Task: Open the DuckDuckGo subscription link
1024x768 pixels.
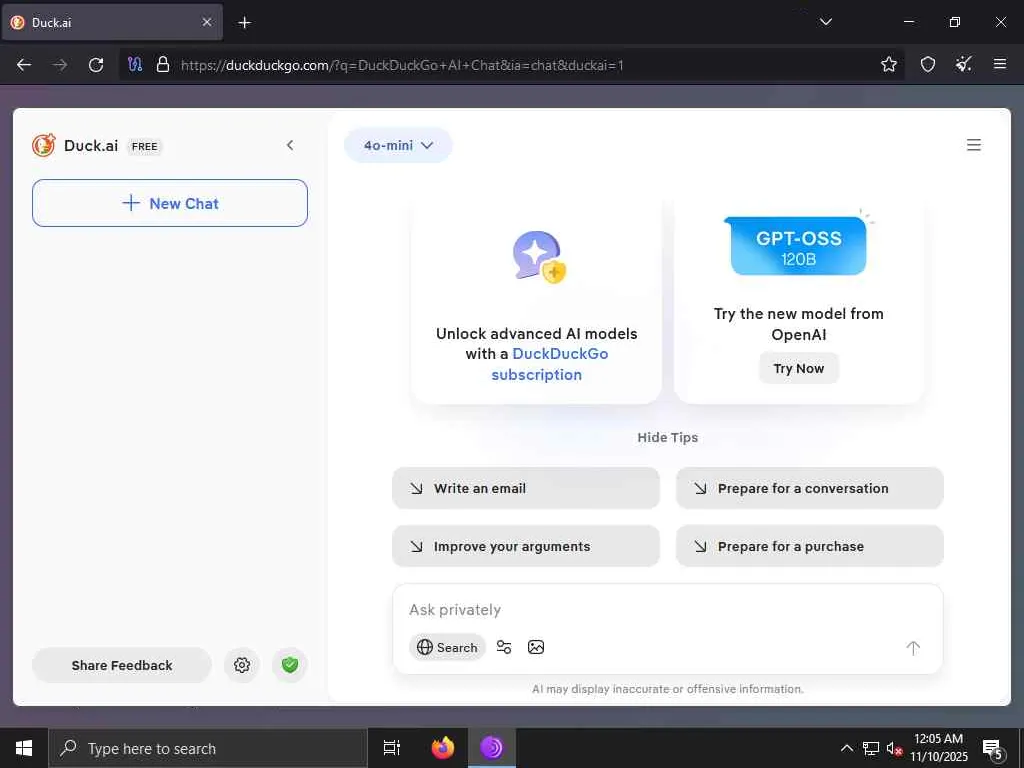Action: [550, 364]
